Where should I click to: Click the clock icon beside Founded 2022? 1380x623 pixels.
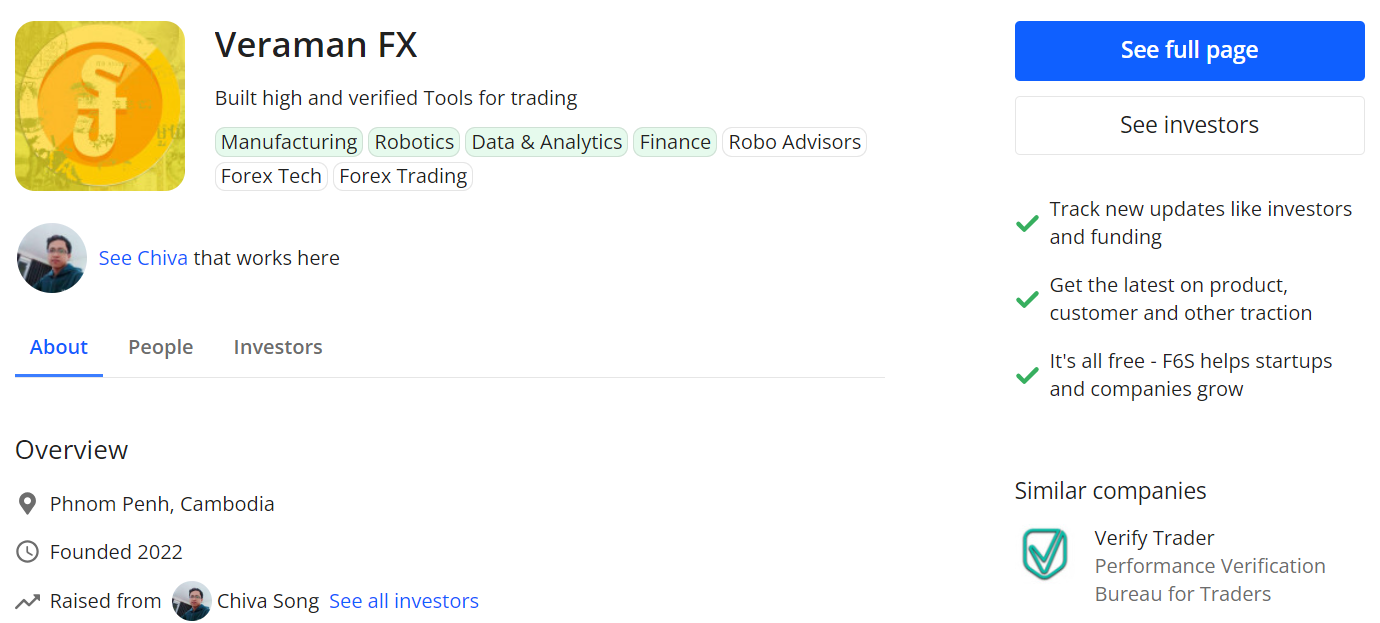(28, 552)
